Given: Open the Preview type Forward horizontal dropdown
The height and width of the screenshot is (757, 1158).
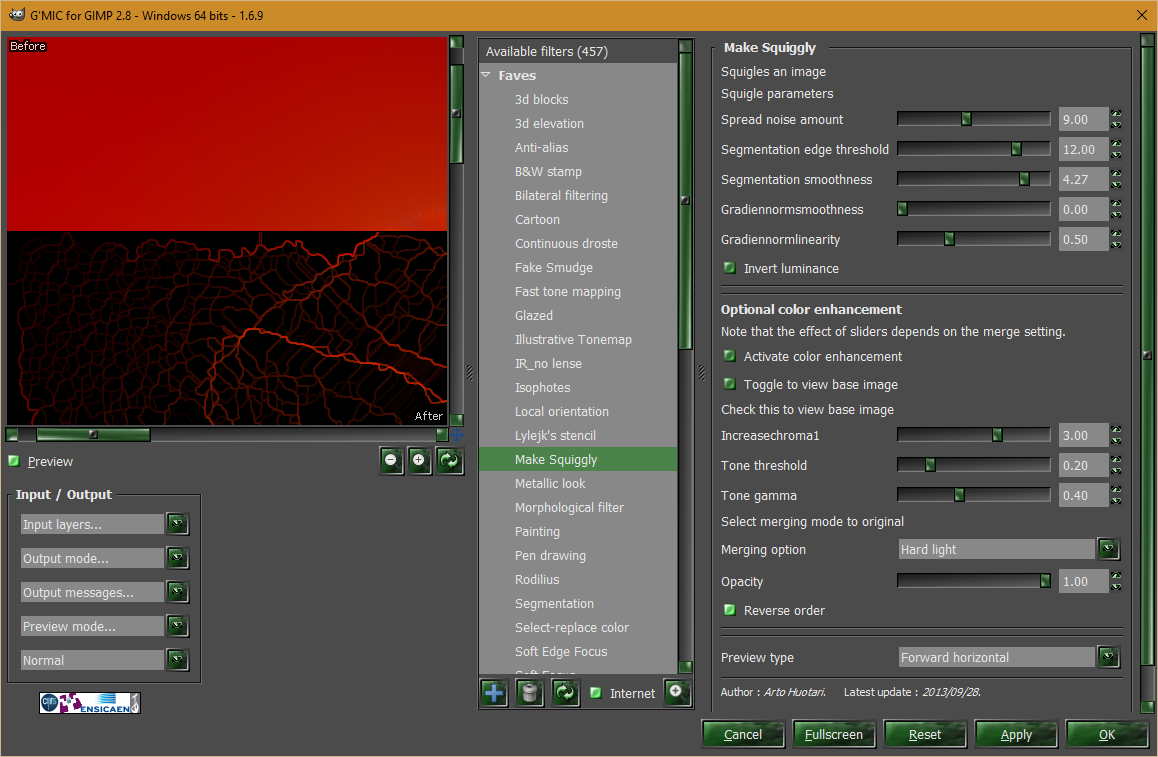Looking at the screenshot, I should coord(1009,657).
